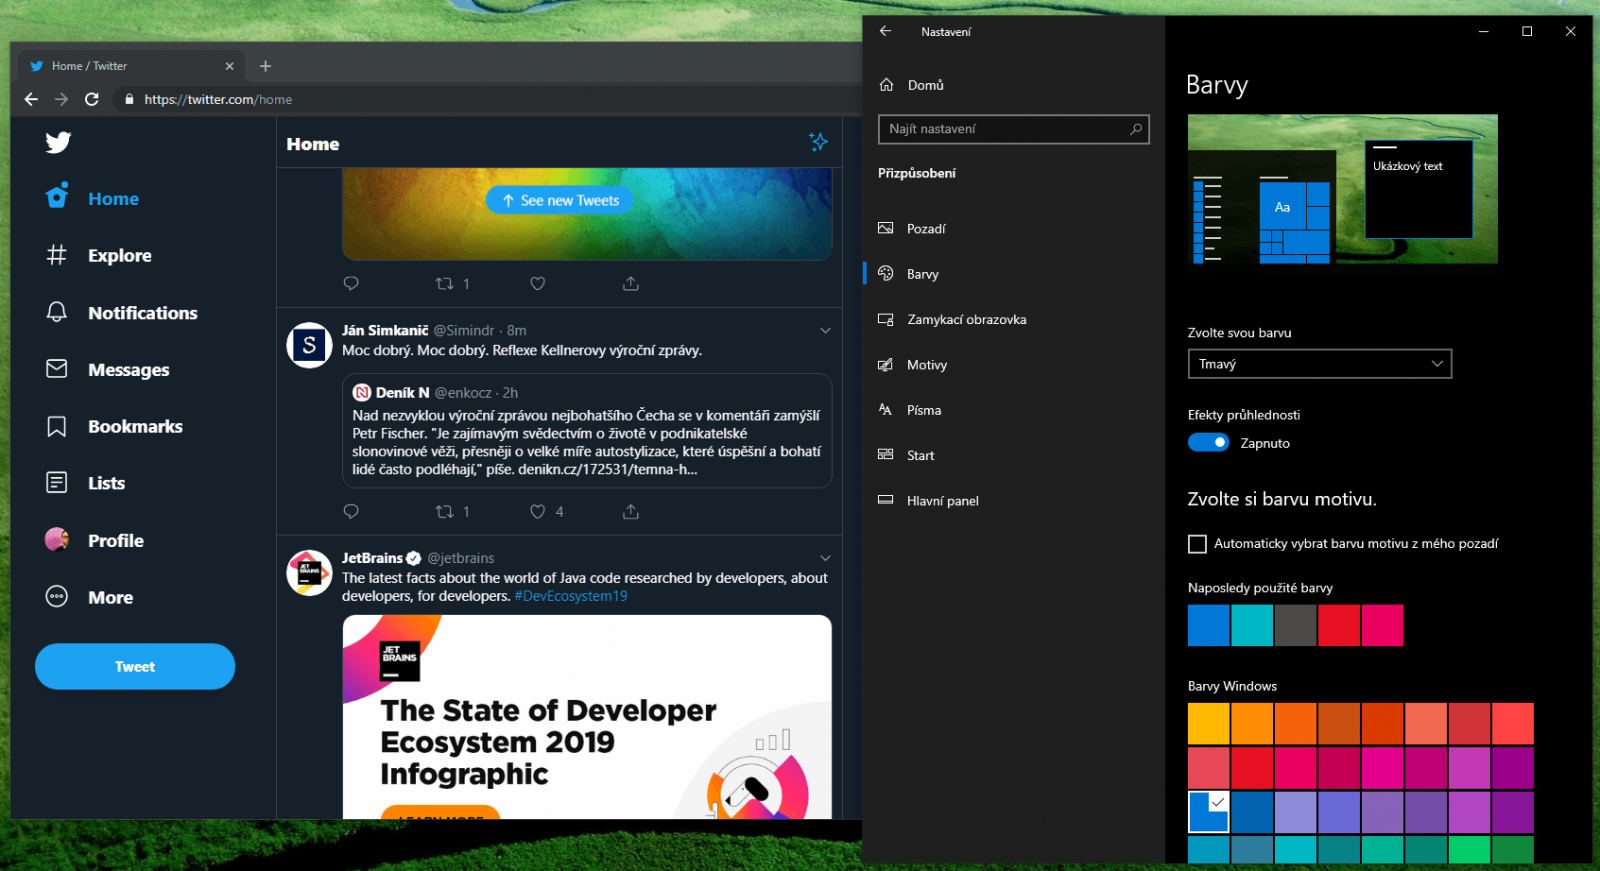
Task: Pick the recent pink color swatch
Action: pos(1382,625)
